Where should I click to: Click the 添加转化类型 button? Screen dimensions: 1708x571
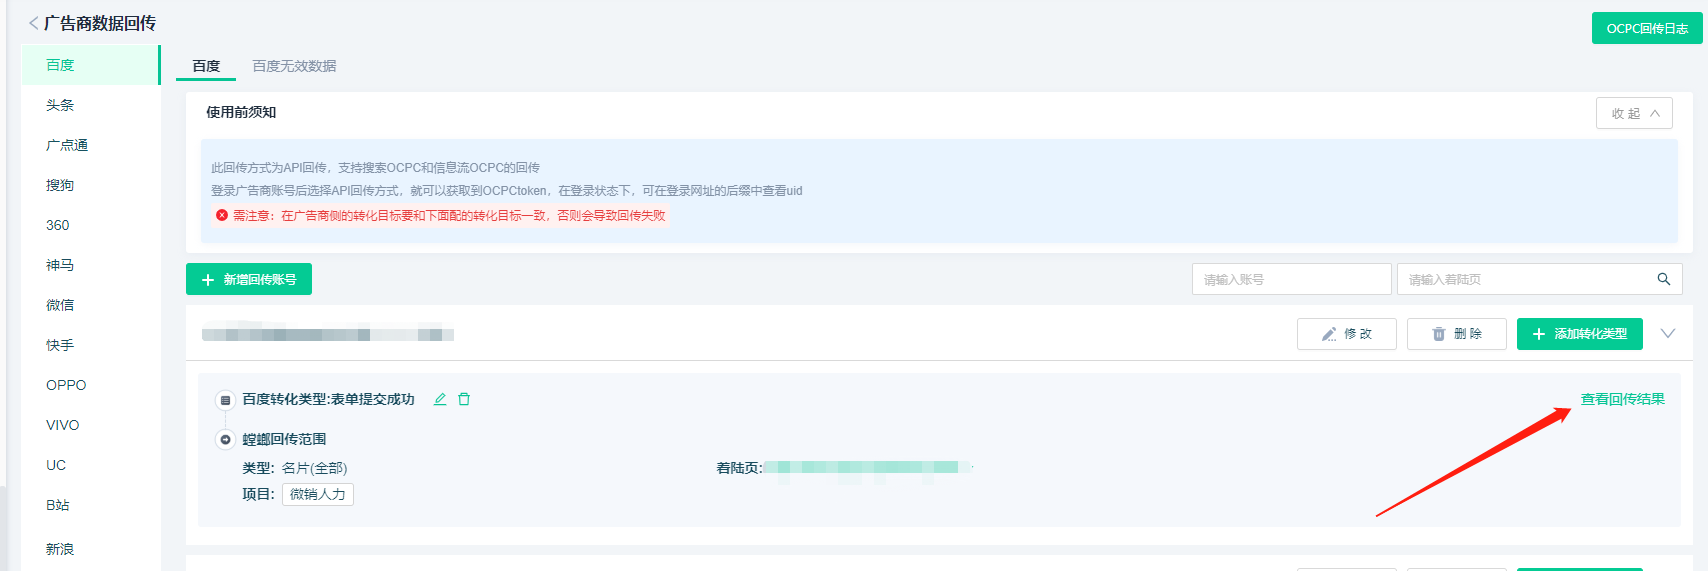click(1579, 333)
